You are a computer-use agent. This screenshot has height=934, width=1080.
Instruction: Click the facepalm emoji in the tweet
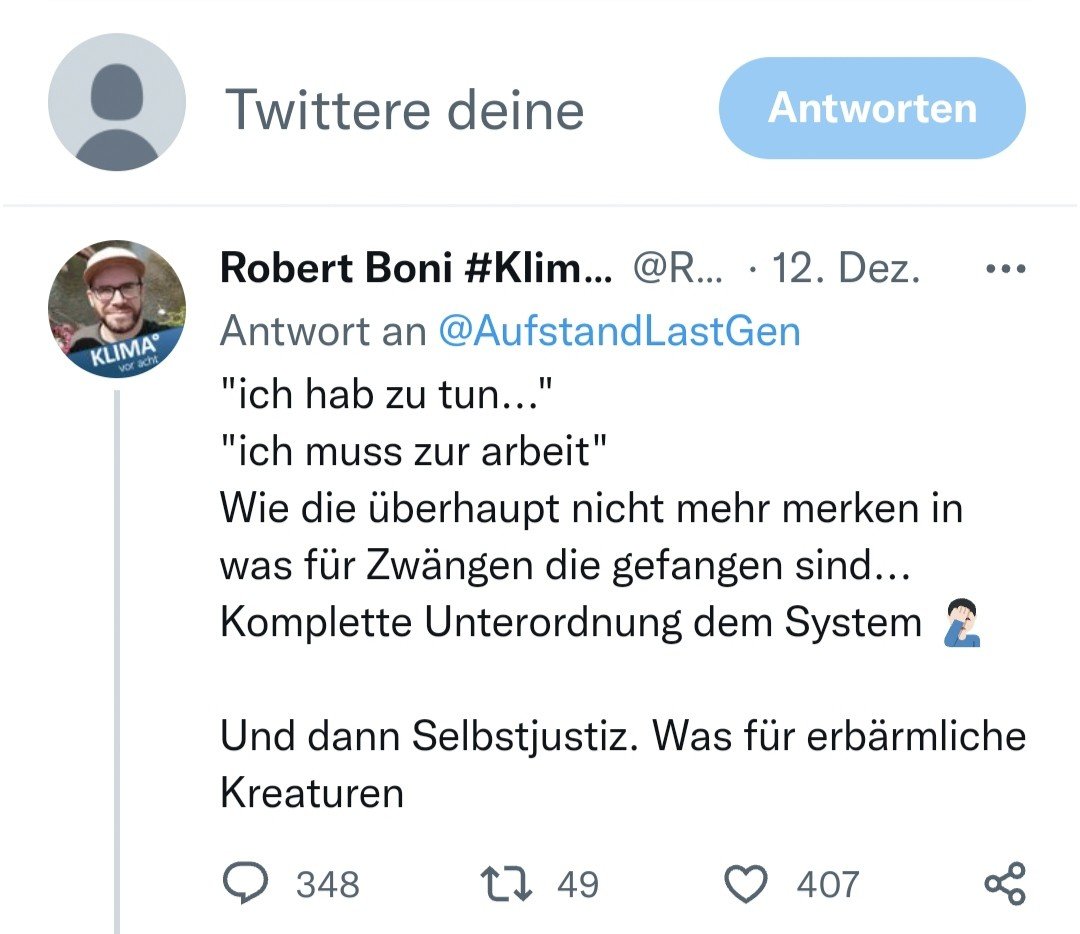pos(961,623)
